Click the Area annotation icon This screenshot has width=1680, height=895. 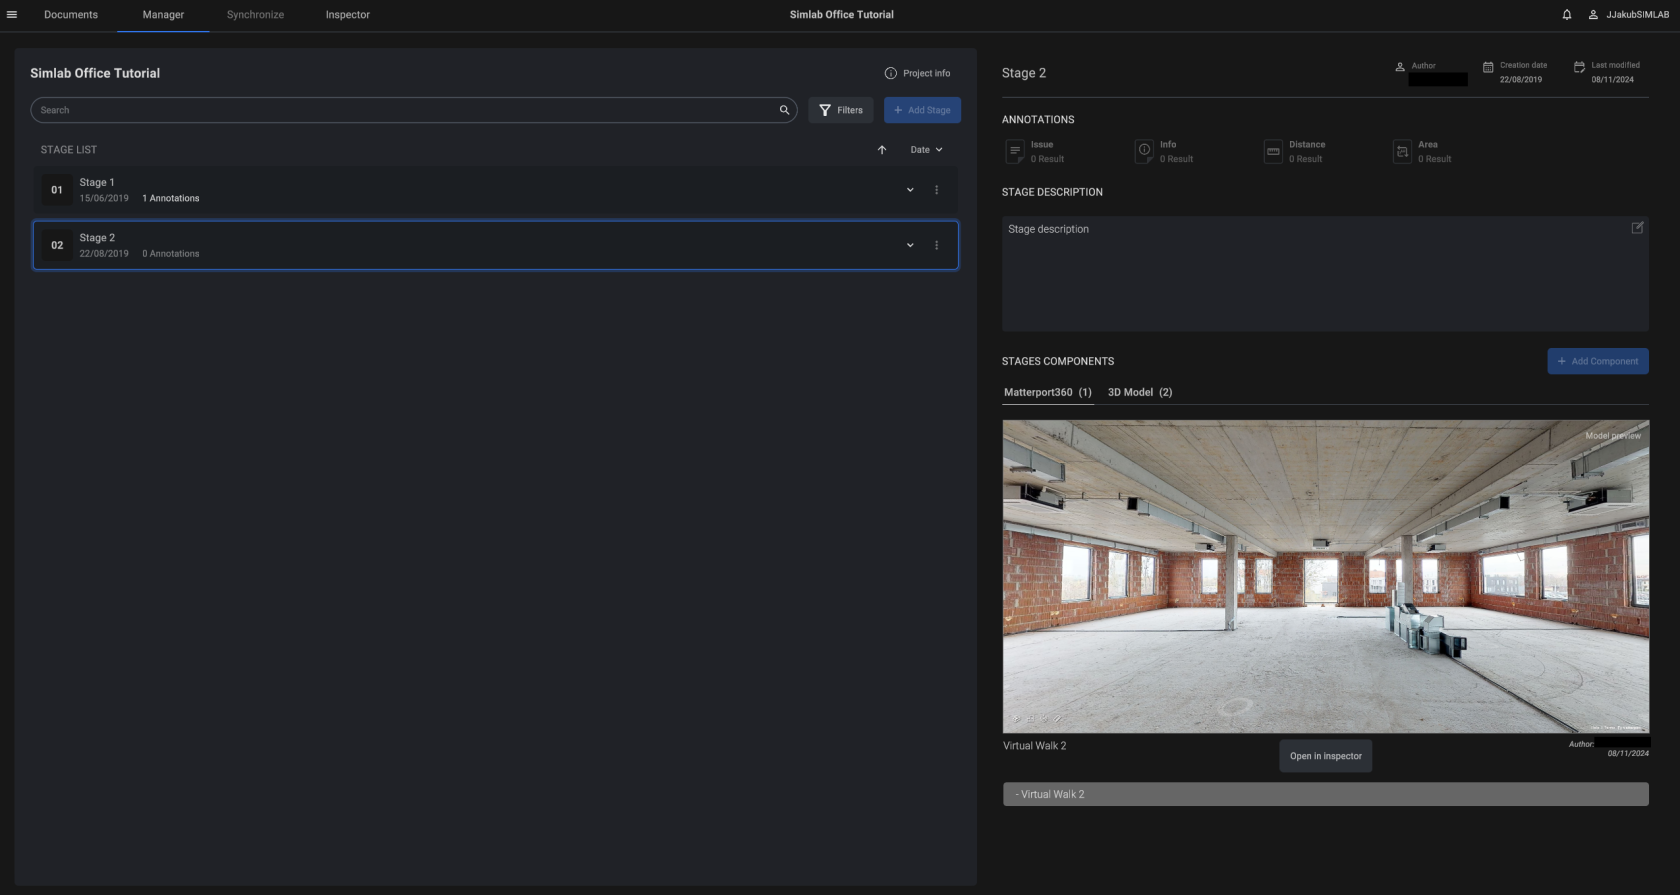click(1402, 152)
